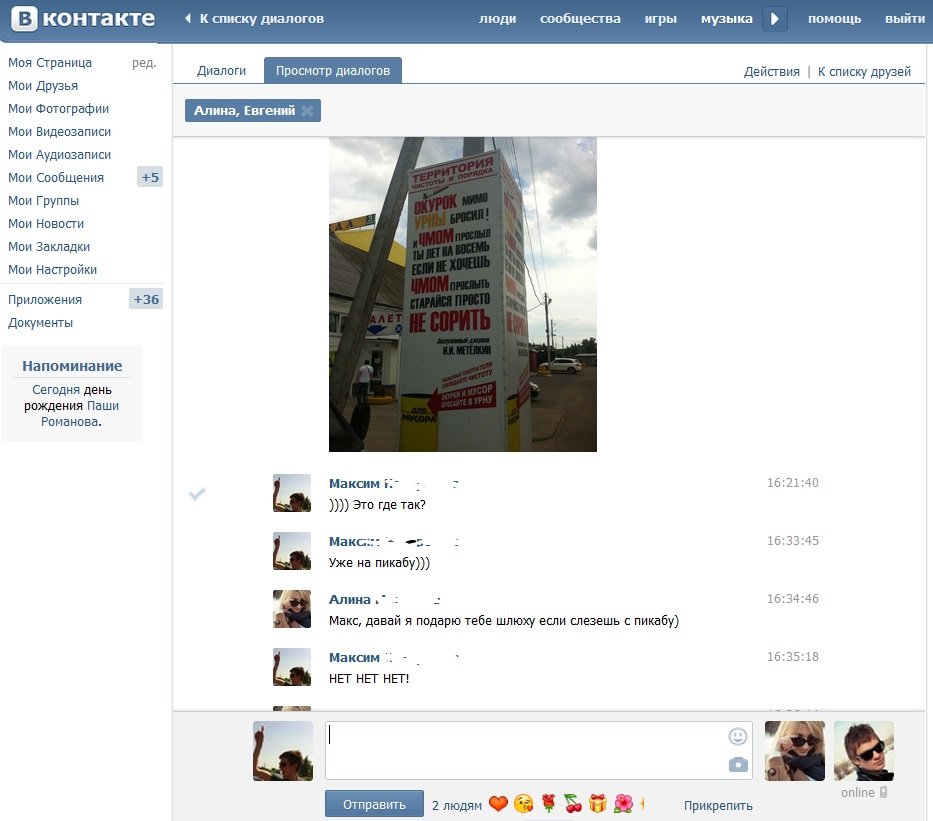Open the smiley emoji picker
Viewport: 933px width, 821px height.
pyautogui.click(x=737, y=737)
